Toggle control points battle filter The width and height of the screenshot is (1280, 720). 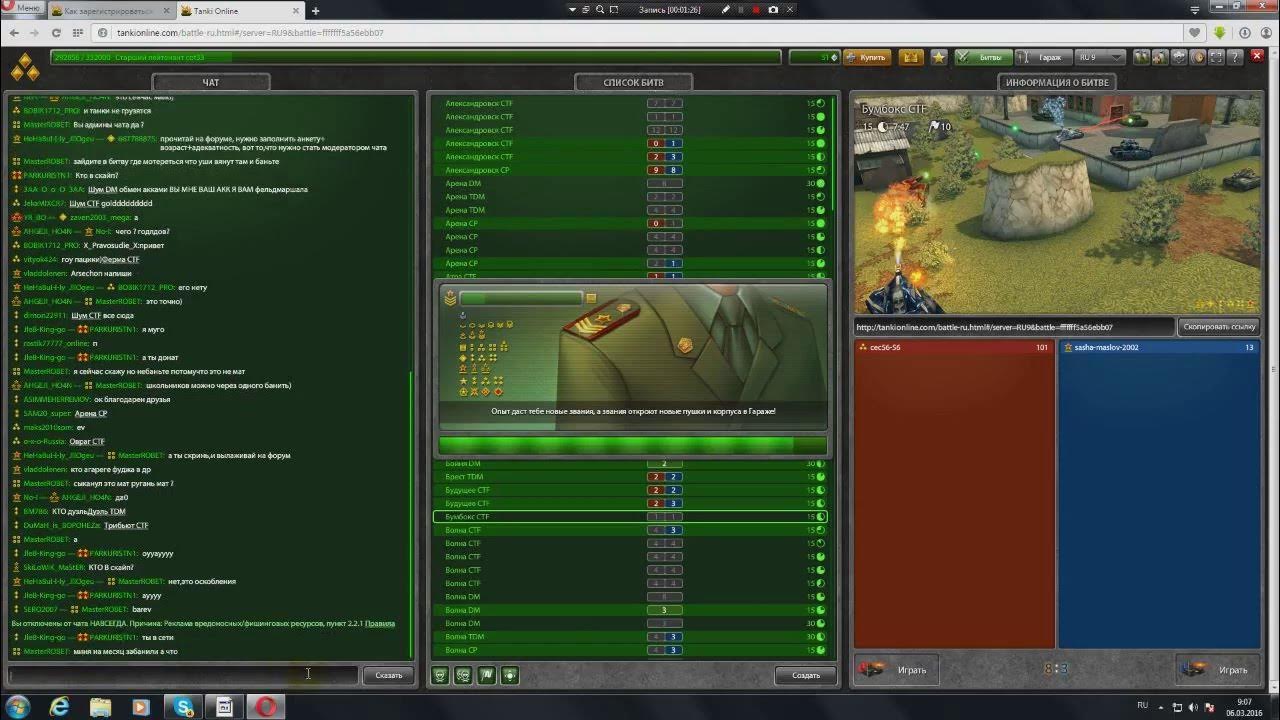pos(511,675)
